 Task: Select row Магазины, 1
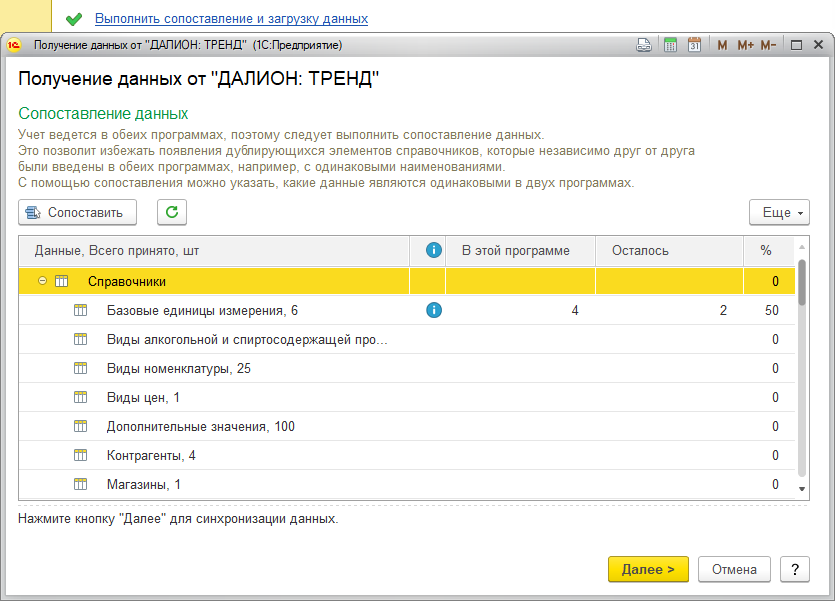[407, 484]
